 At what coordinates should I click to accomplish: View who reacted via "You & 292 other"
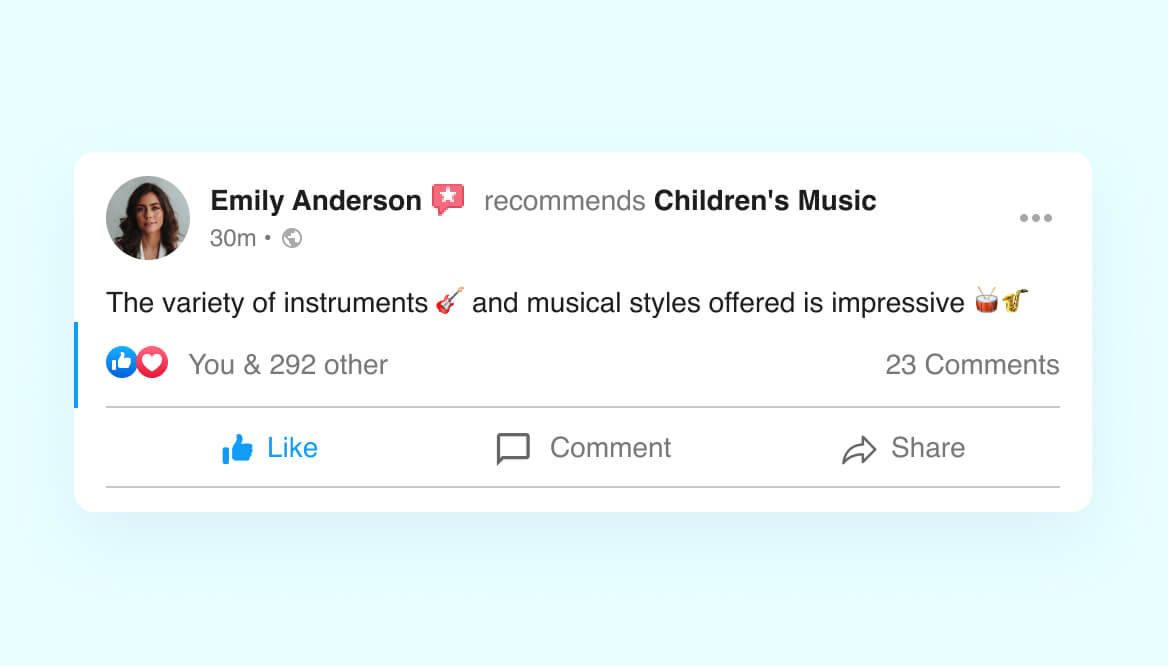tap(288, 365)
